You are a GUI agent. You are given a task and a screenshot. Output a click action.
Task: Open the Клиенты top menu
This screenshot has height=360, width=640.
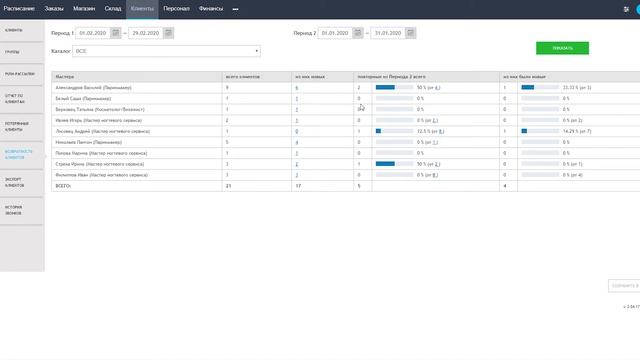[x=142, y=9]
